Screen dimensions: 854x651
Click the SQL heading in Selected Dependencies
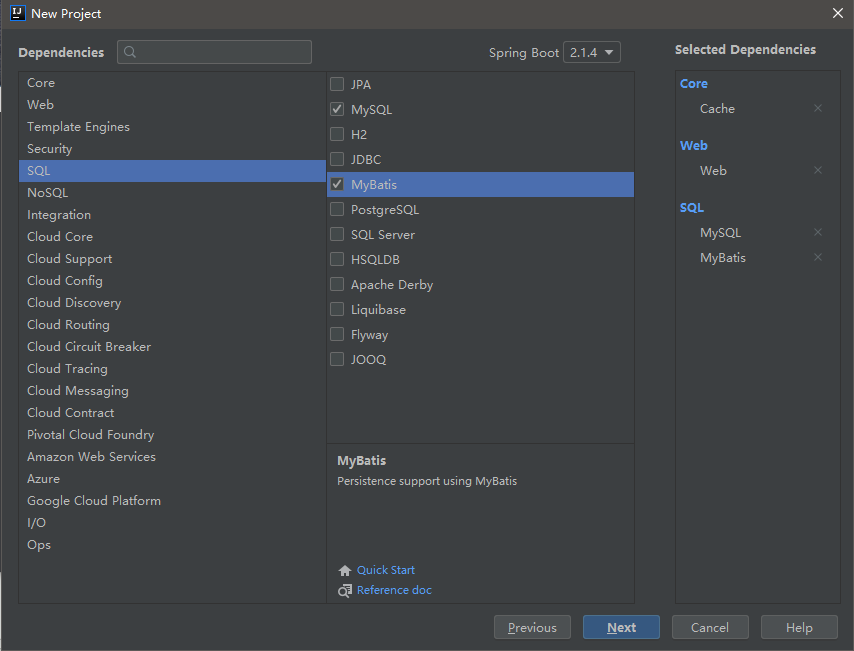coord(692,208)
